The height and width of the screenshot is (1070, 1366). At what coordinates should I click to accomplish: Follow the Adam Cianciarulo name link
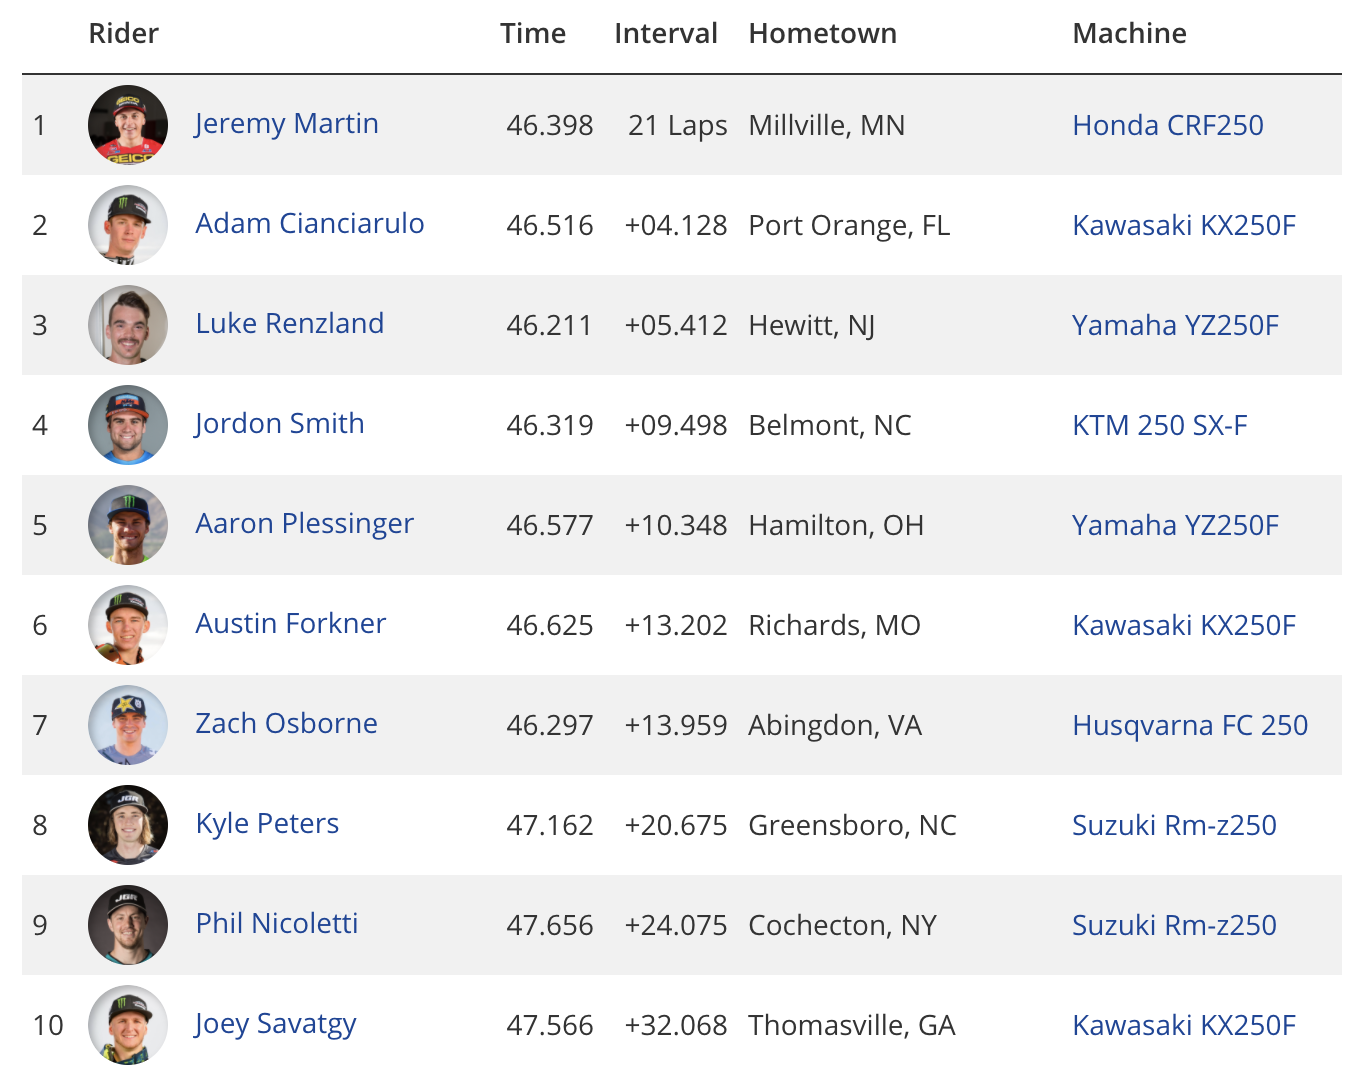[310, 224]
